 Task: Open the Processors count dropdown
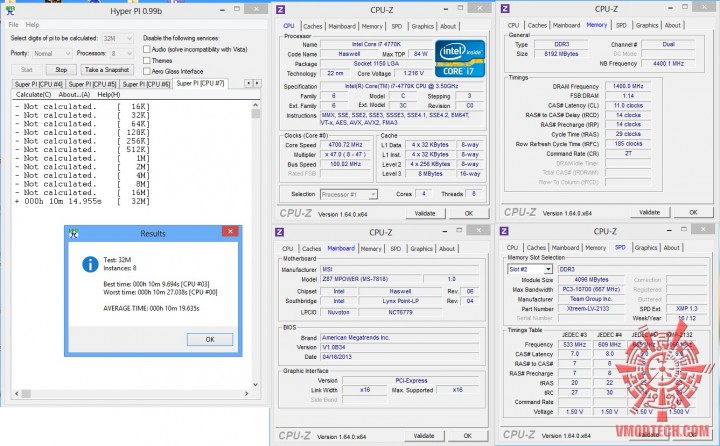(121, 54)
